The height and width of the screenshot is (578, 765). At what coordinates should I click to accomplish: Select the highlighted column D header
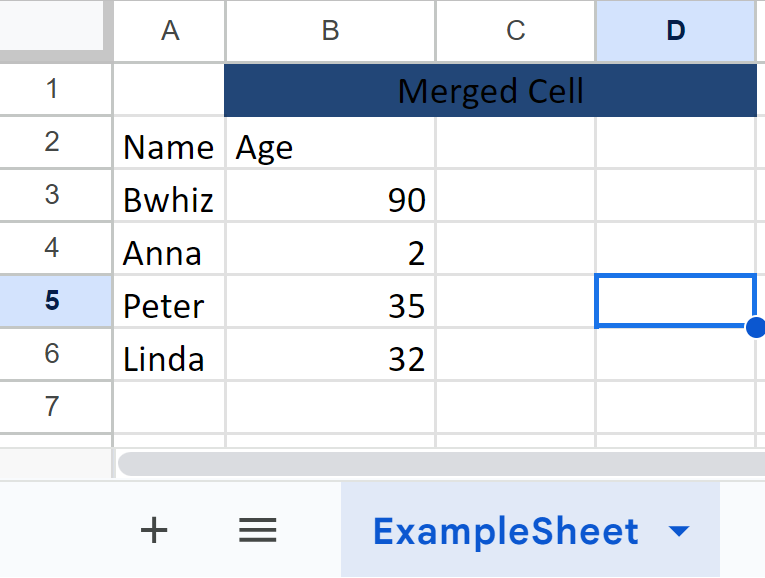(676, 31)
